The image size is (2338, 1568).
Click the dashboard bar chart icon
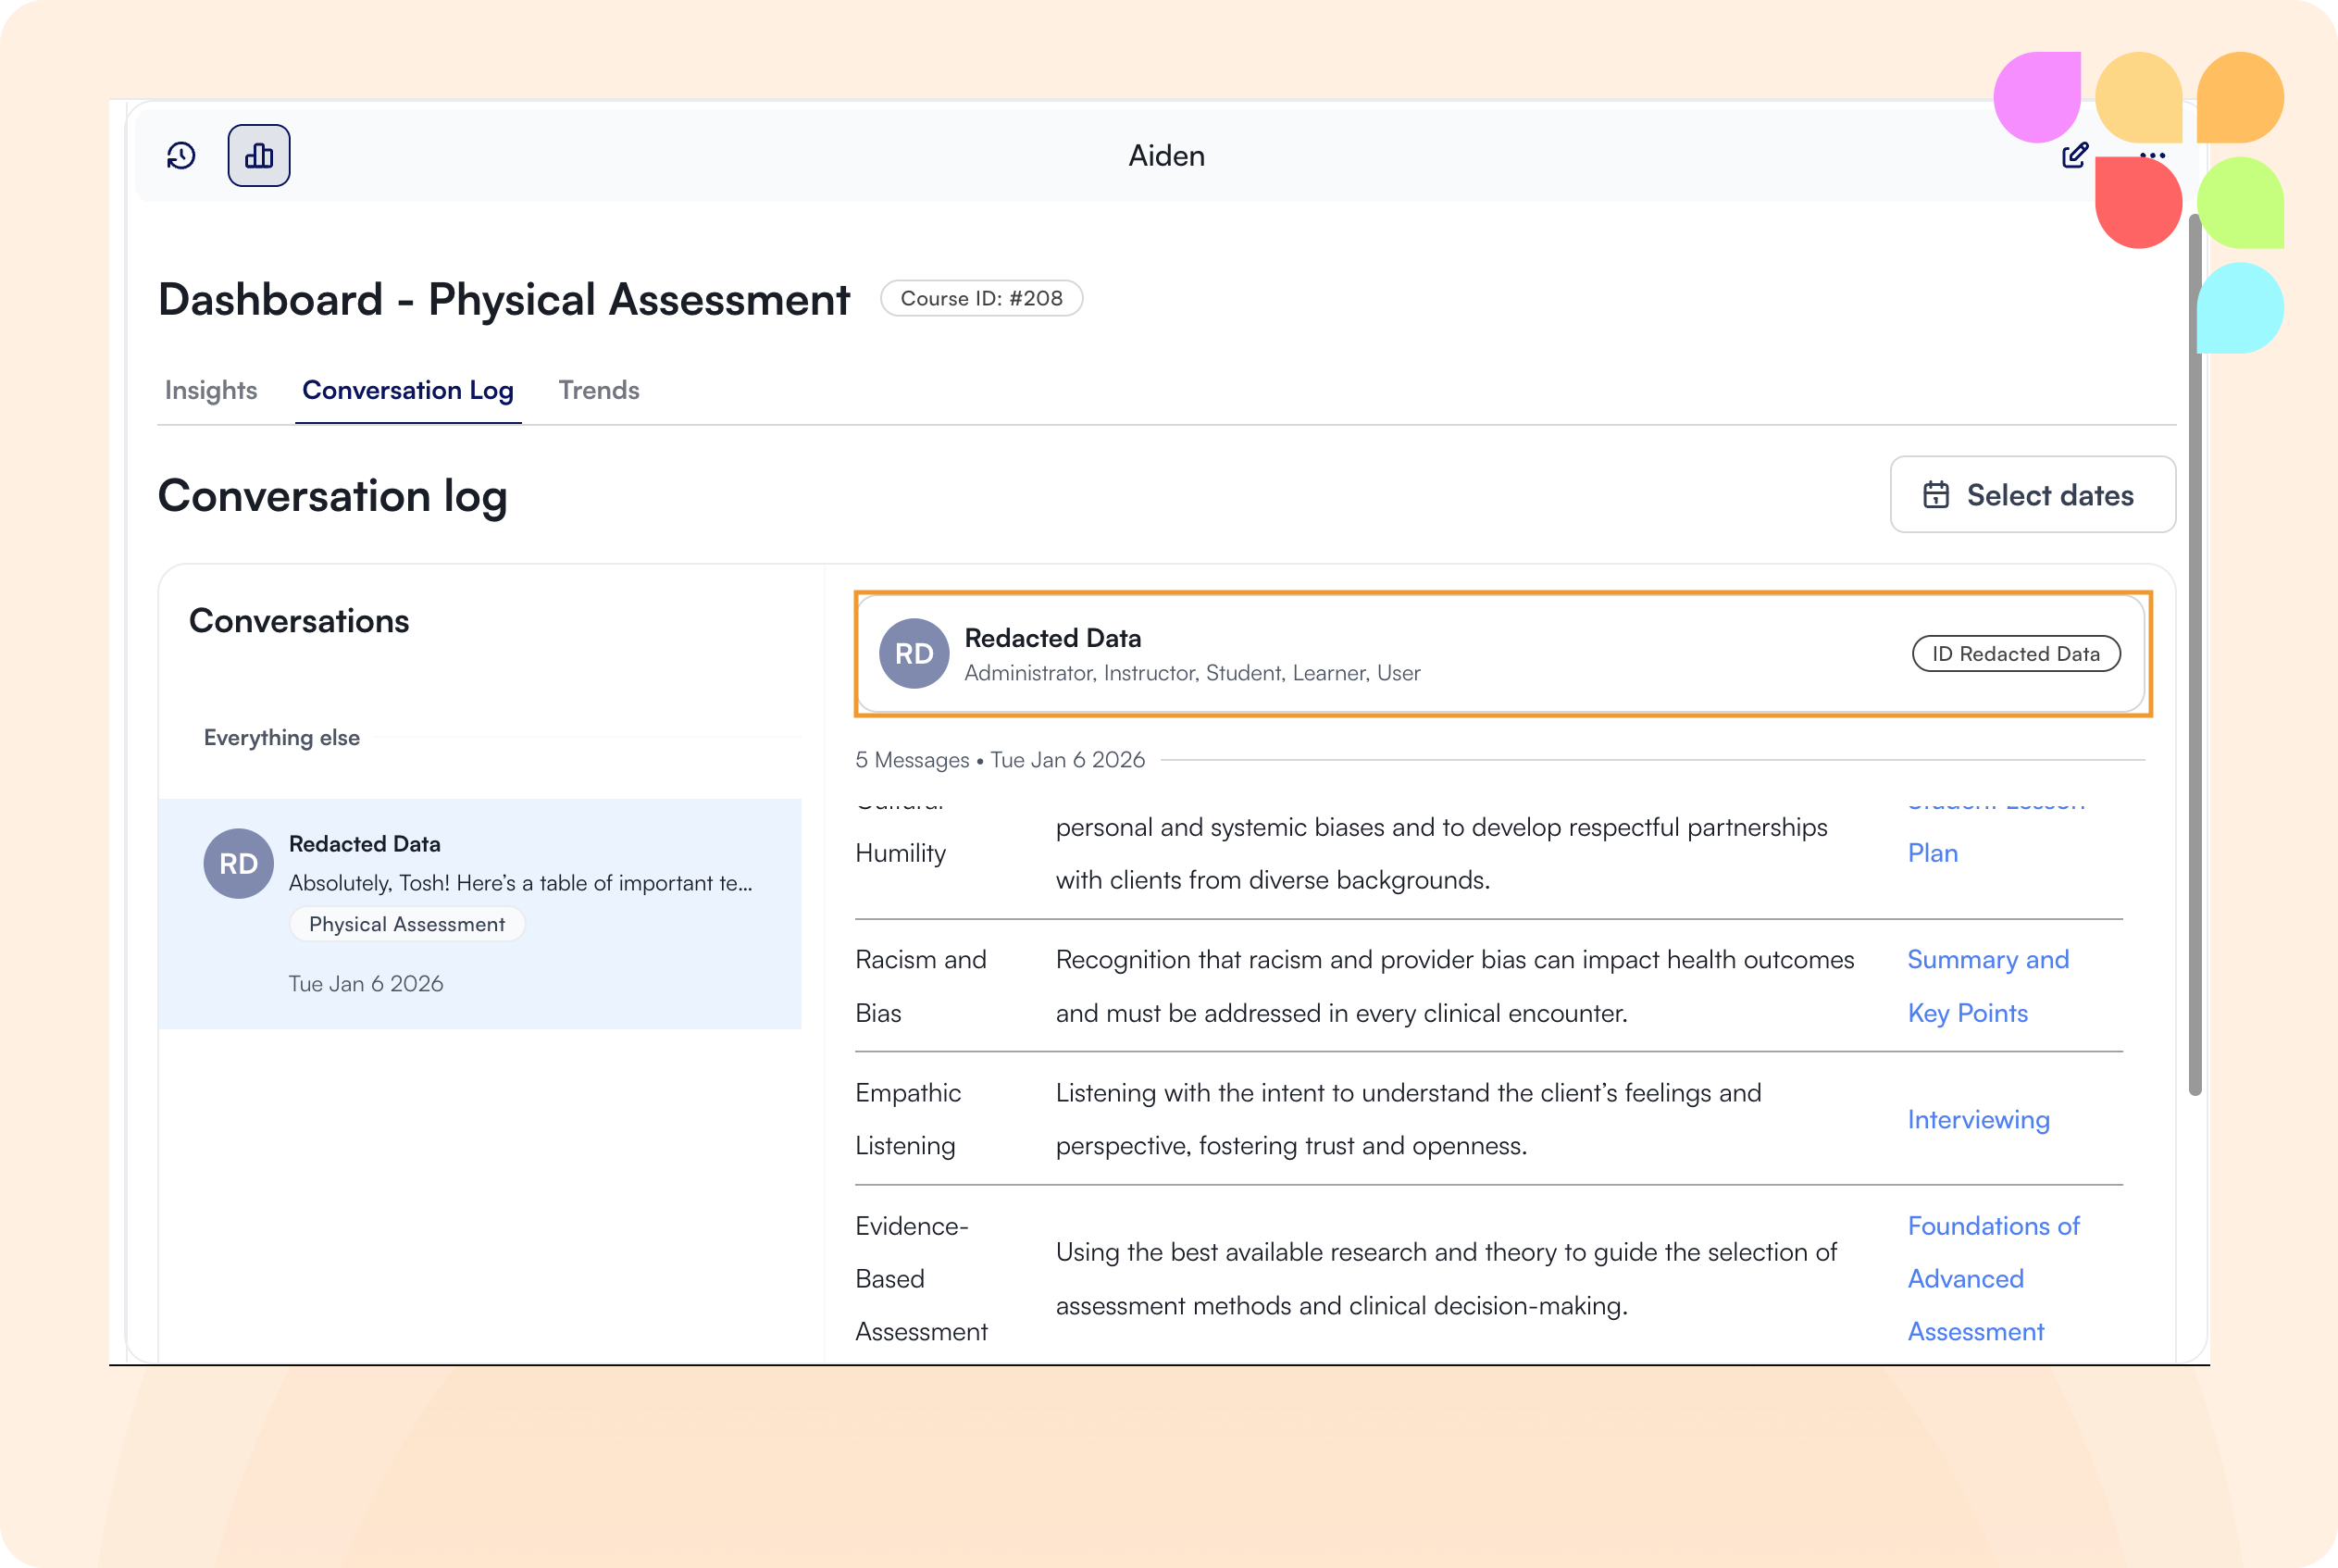coord(259,156)
